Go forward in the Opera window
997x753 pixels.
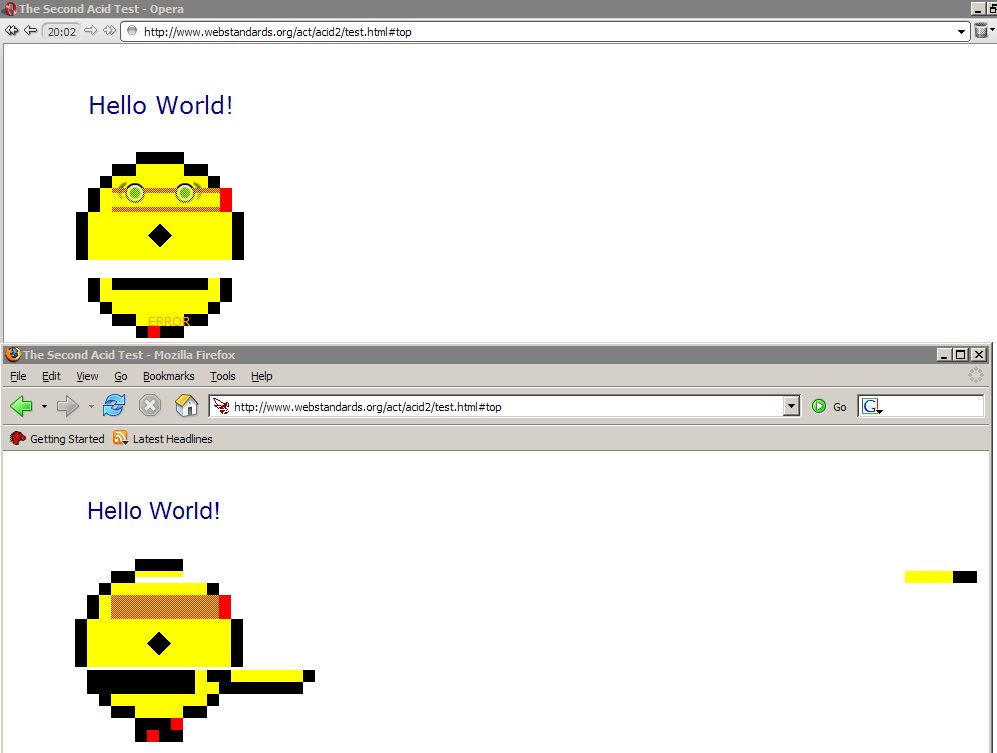[91, 31]
